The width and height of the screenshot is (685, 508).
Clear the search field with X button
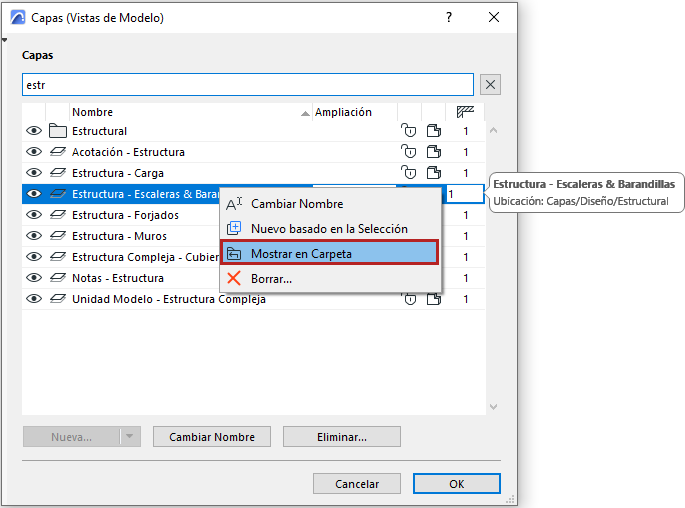point(490,84)
